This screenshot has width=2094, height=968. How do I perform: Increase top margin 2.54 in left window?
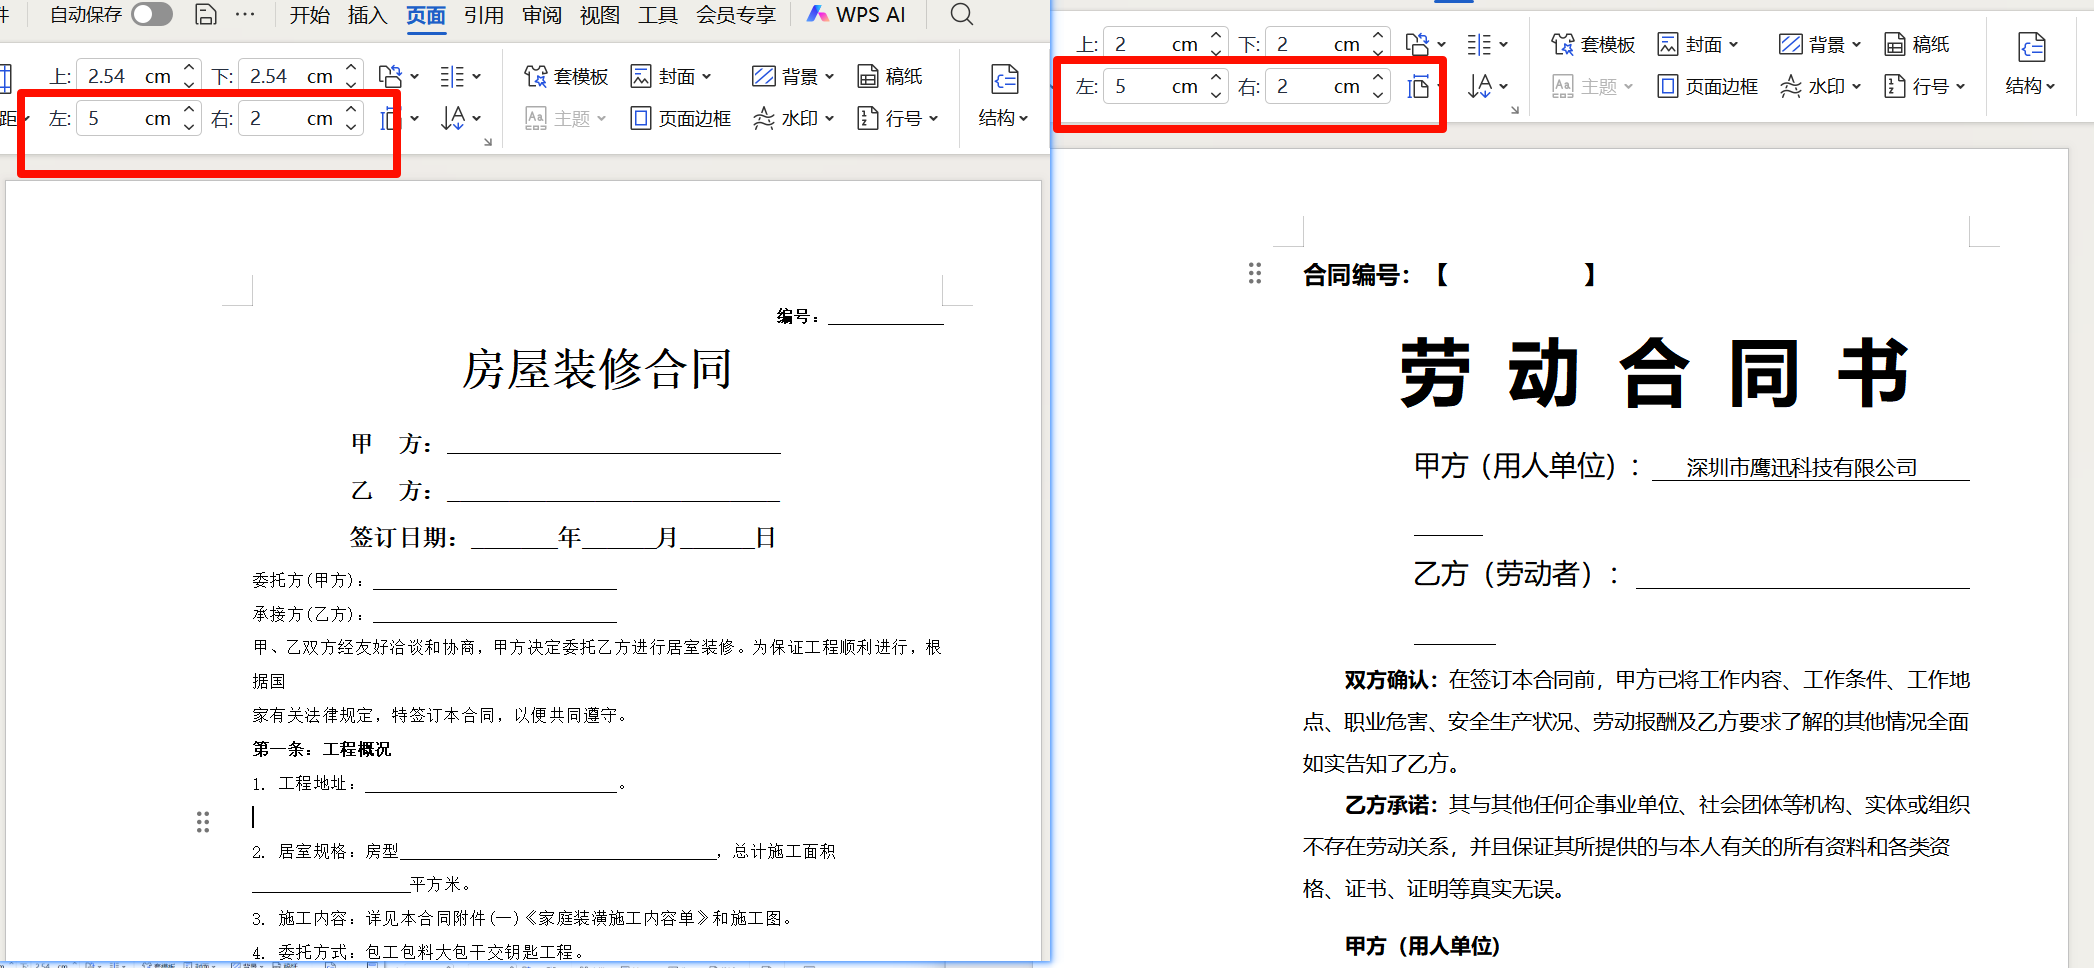pyautogui.click(x=189, y=68)
